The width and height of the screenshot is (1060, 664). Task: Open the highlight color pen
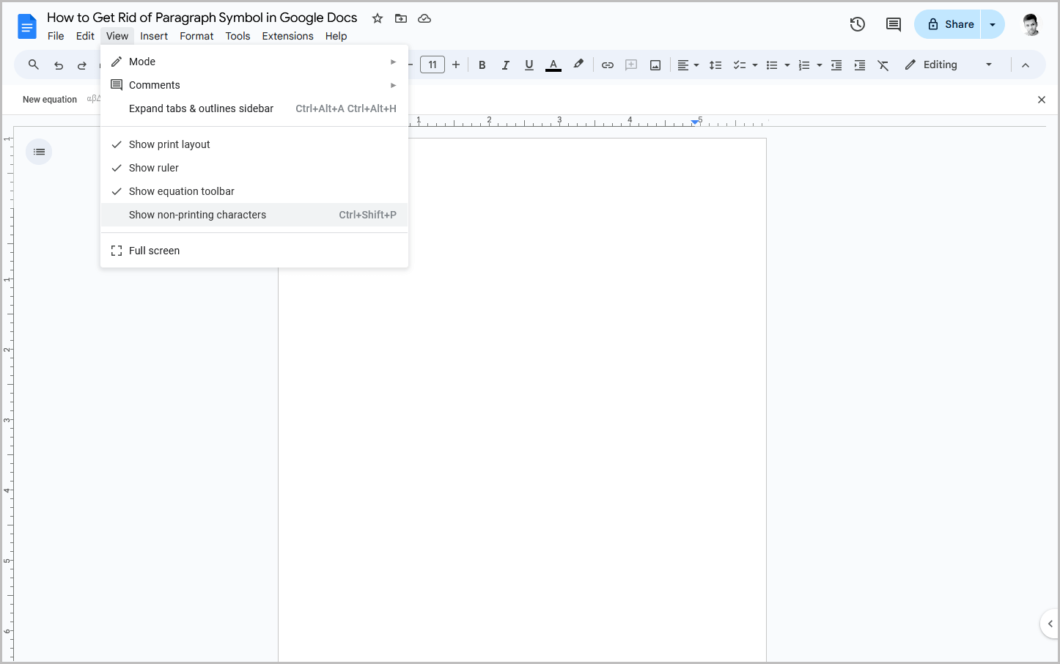578,65
